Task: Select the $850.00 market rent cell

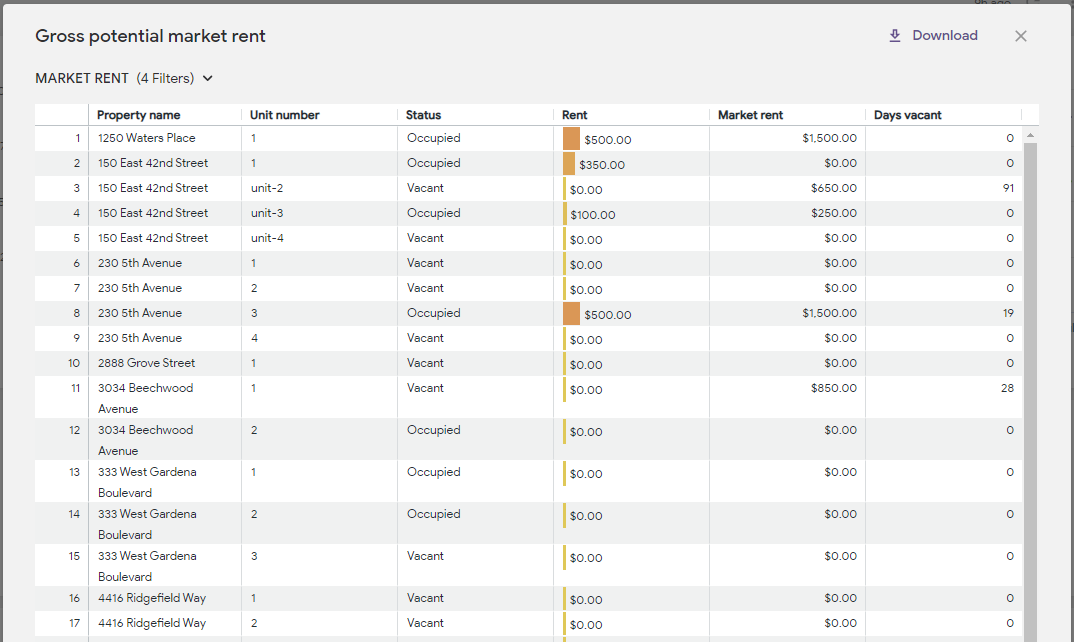Action: pyautogui.click(x=787, y=397)
